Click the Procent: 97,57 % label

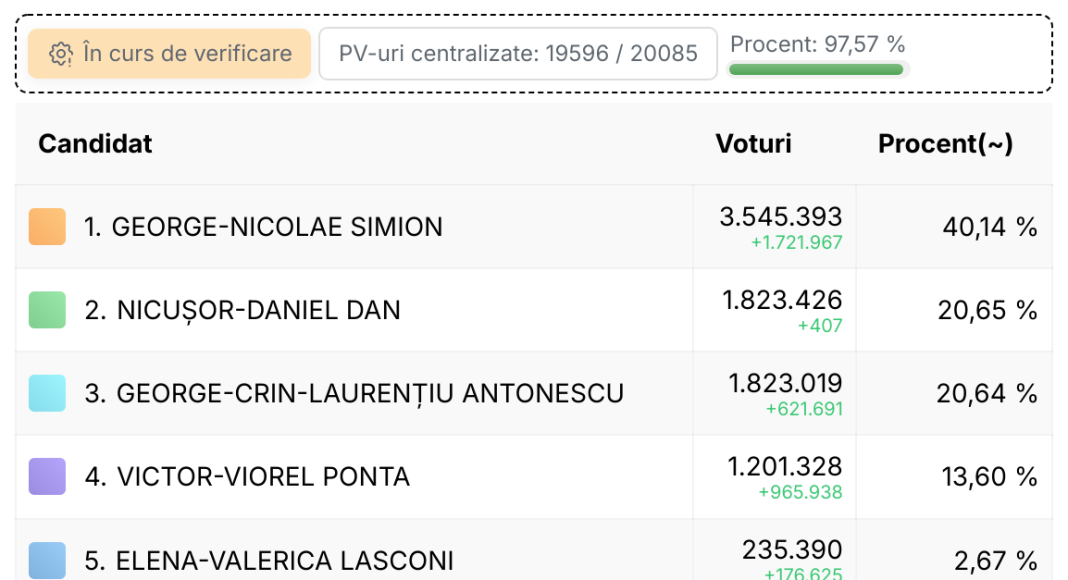pyautogui.click(x=817, y=44)
